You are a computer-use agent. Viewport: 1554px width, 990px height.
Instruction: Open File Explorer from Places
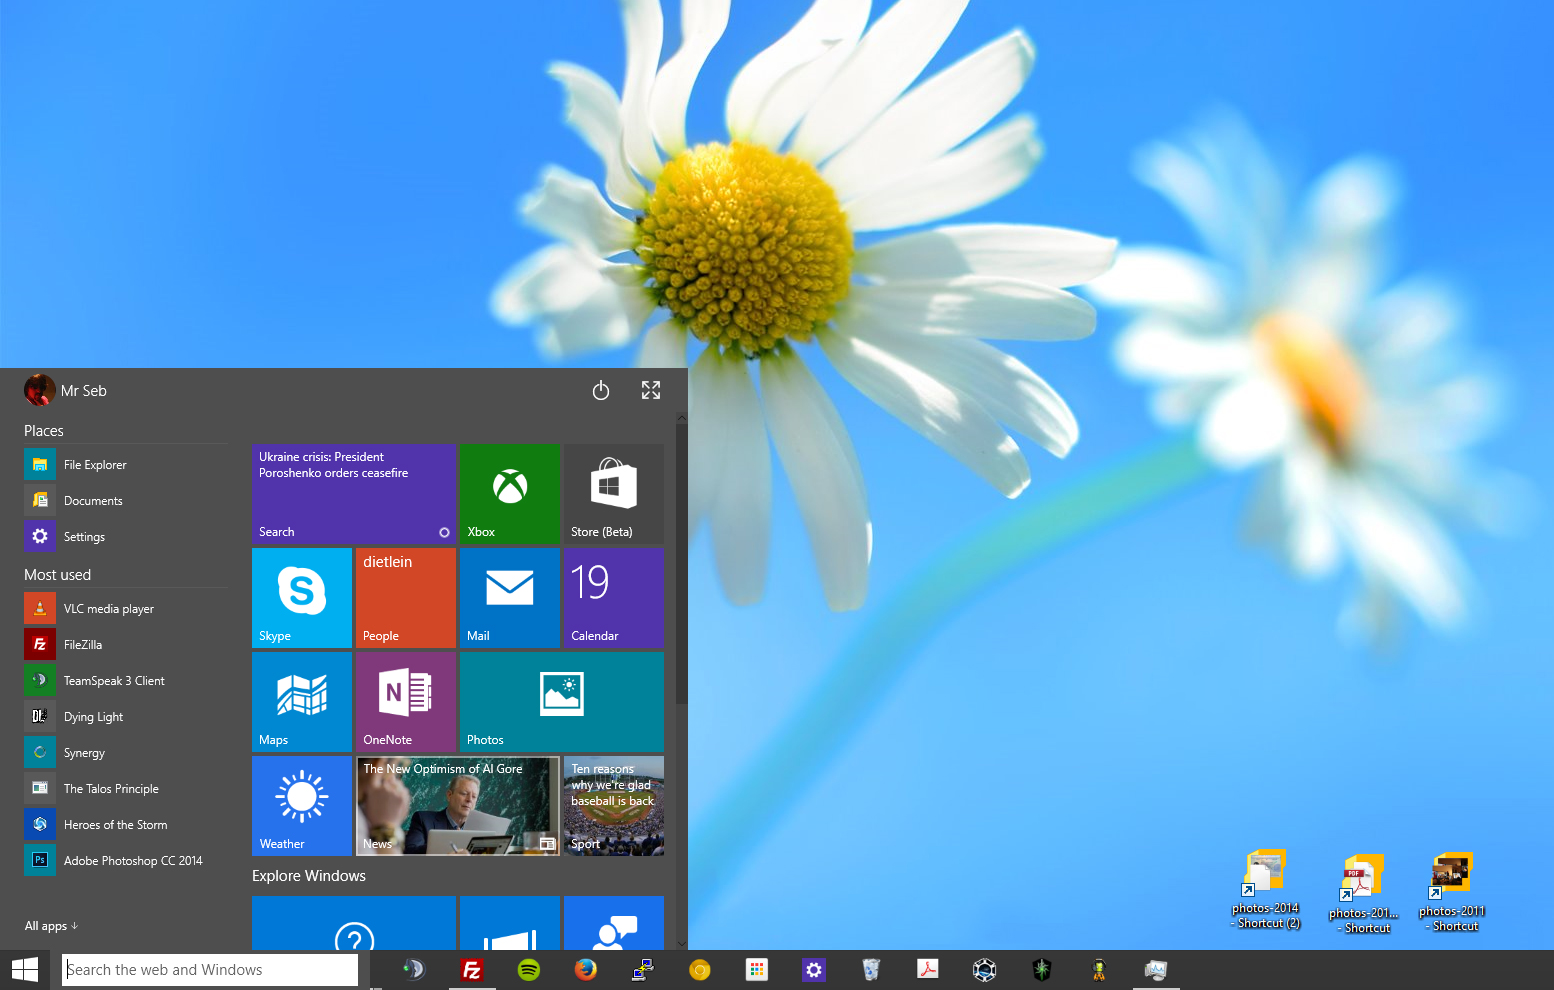[x=94, y=465]
